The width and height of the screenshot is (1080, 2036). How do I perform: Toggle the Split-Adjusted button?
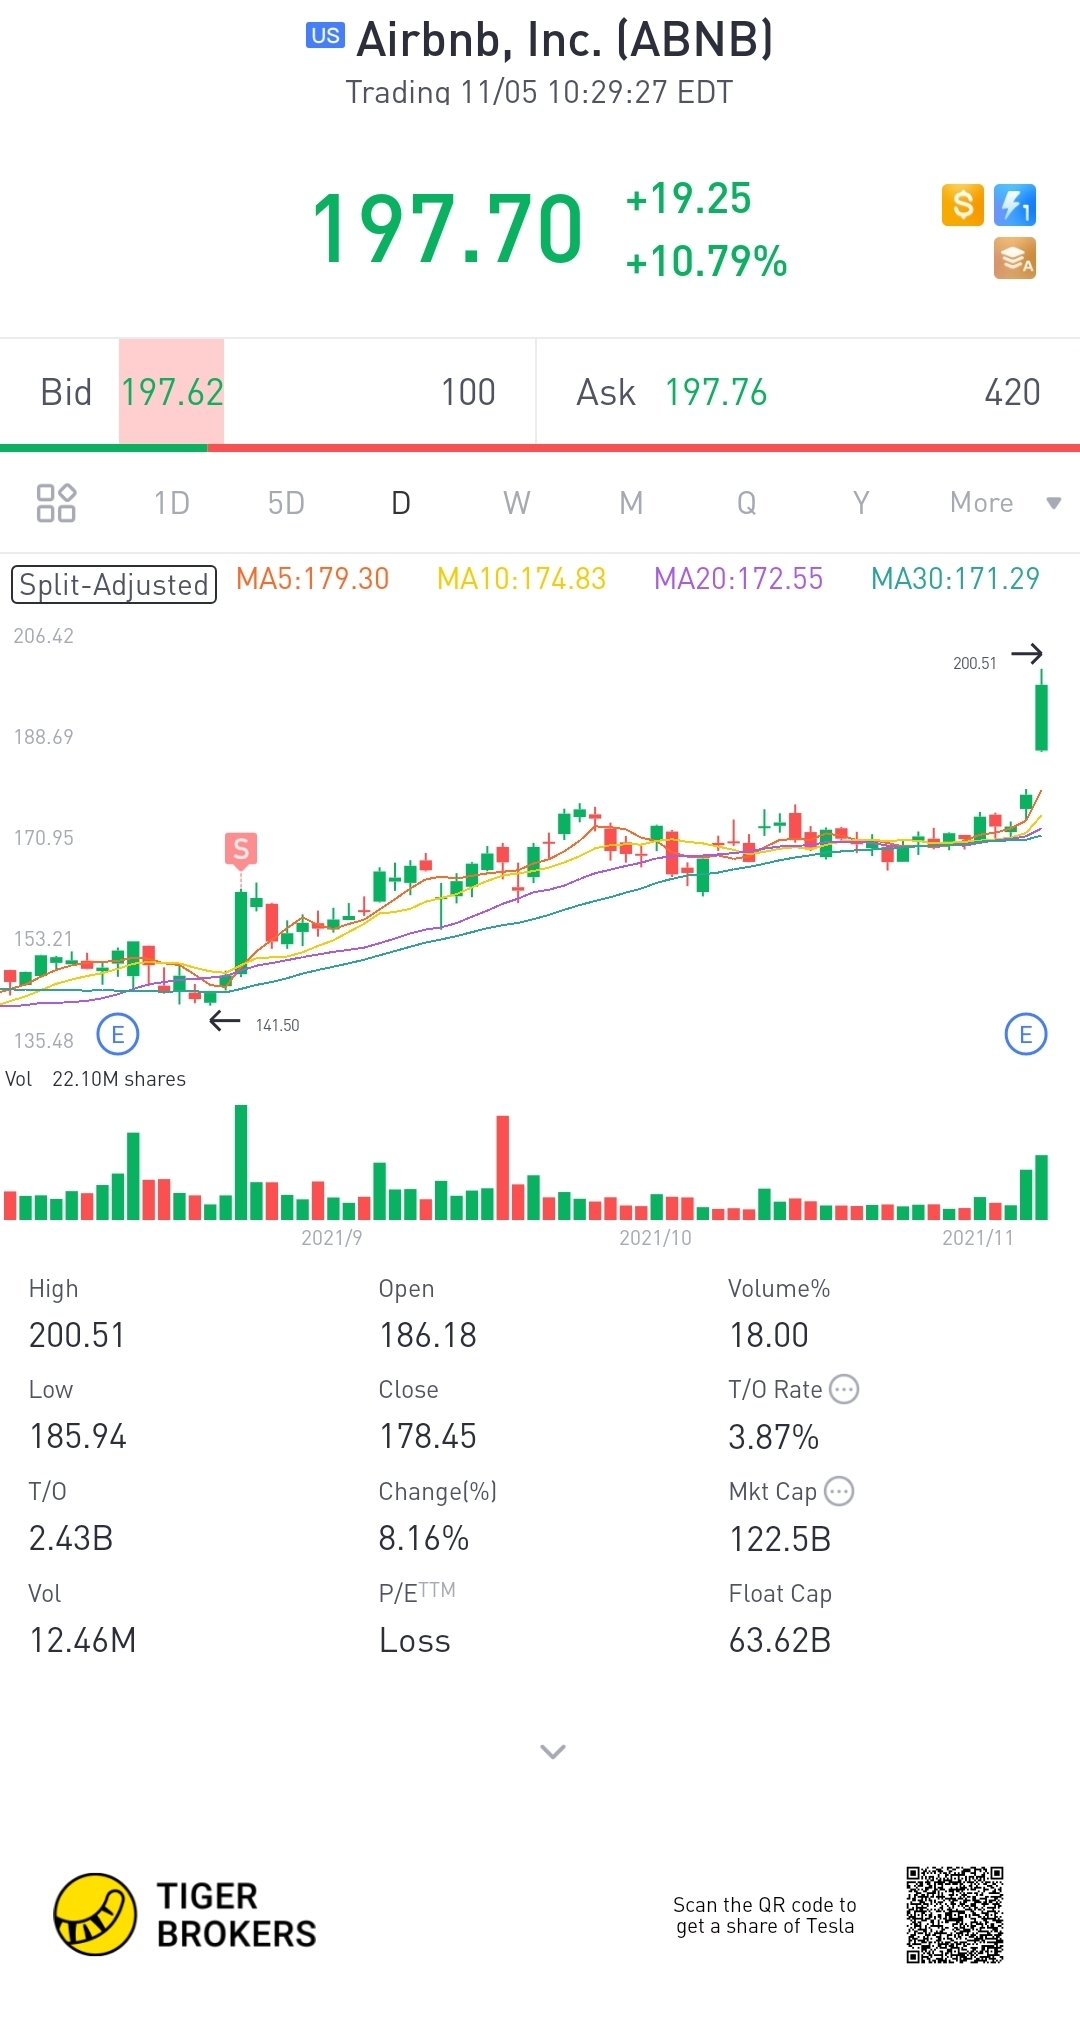(x=114, y=584)
